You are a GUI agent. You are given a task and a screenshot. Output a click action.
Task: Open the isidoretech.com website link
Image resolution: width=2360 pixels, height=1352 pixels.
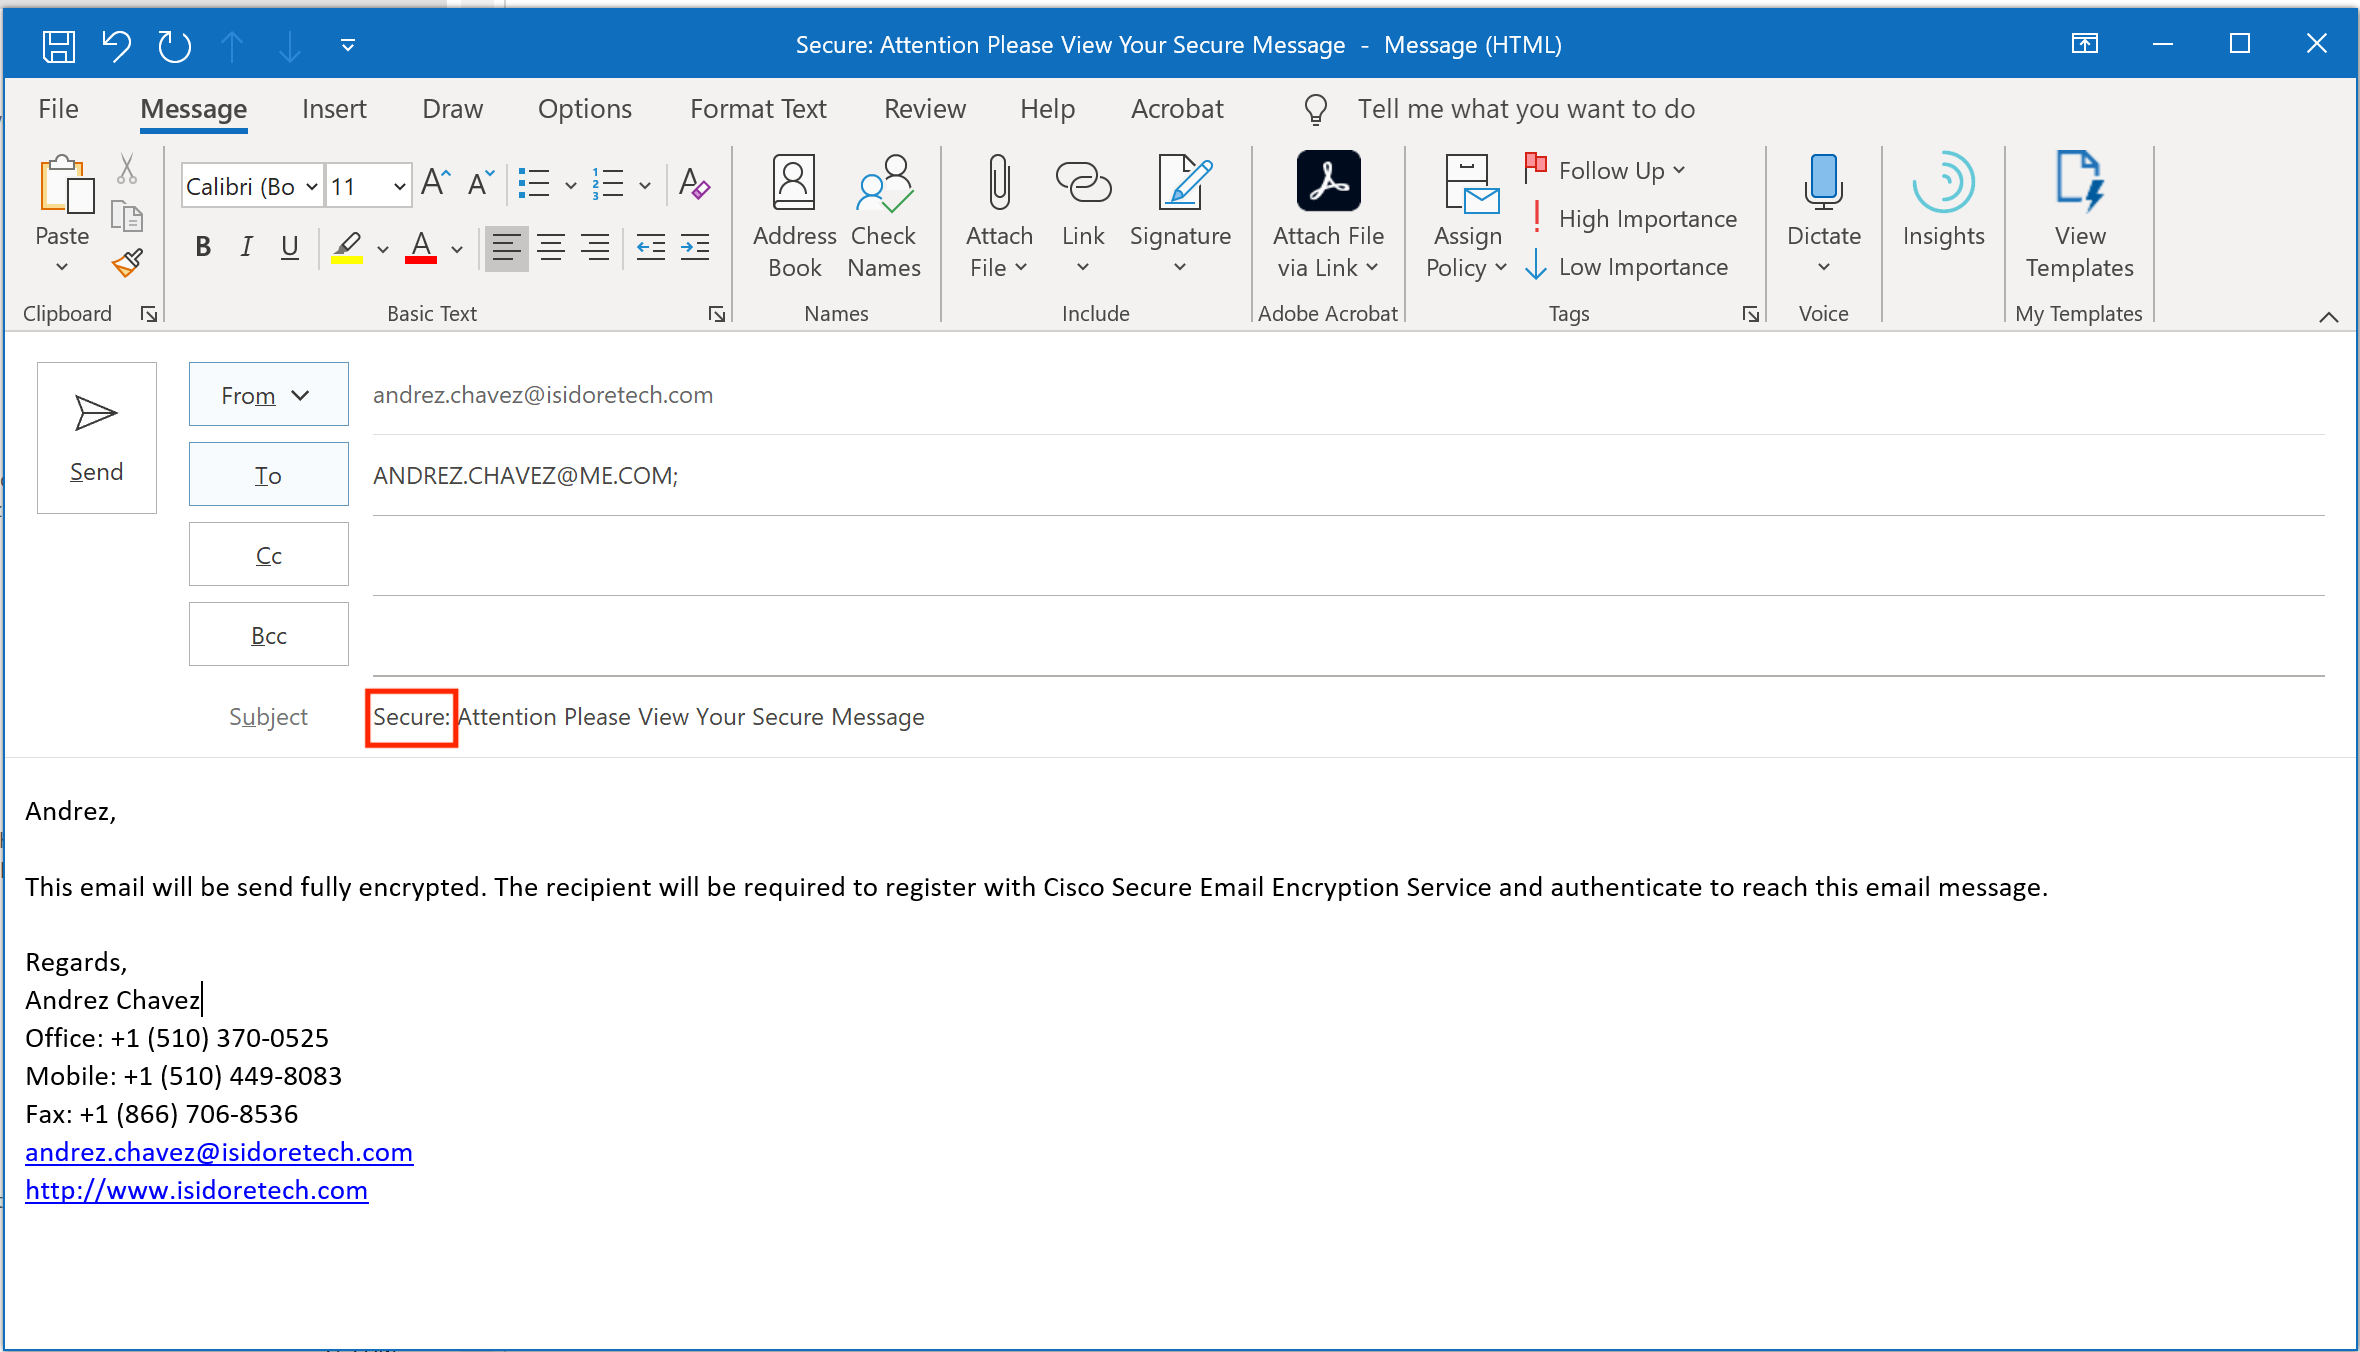tap(196, 1190)
